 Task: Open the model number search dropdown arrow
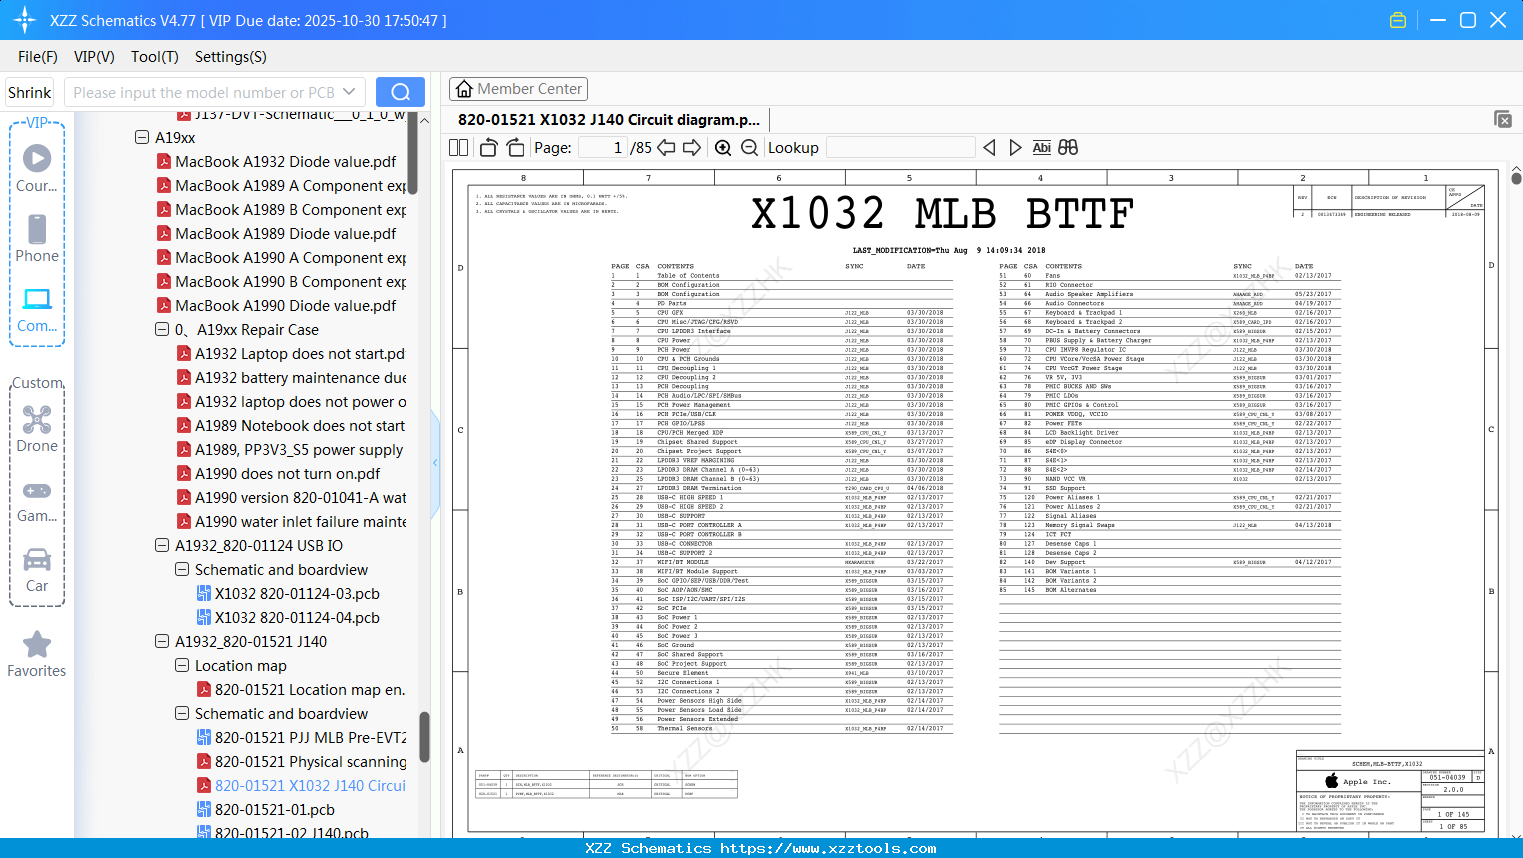tap(349, 92)
